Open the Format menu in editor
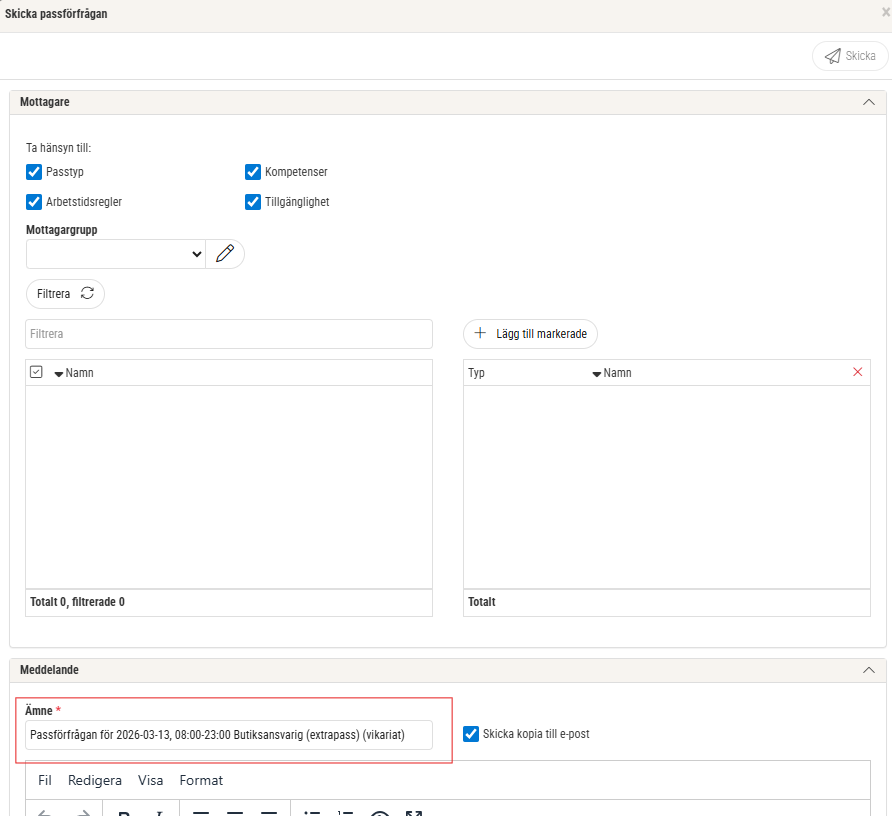Screen dimensions: 892x816 tap(201, 781)
